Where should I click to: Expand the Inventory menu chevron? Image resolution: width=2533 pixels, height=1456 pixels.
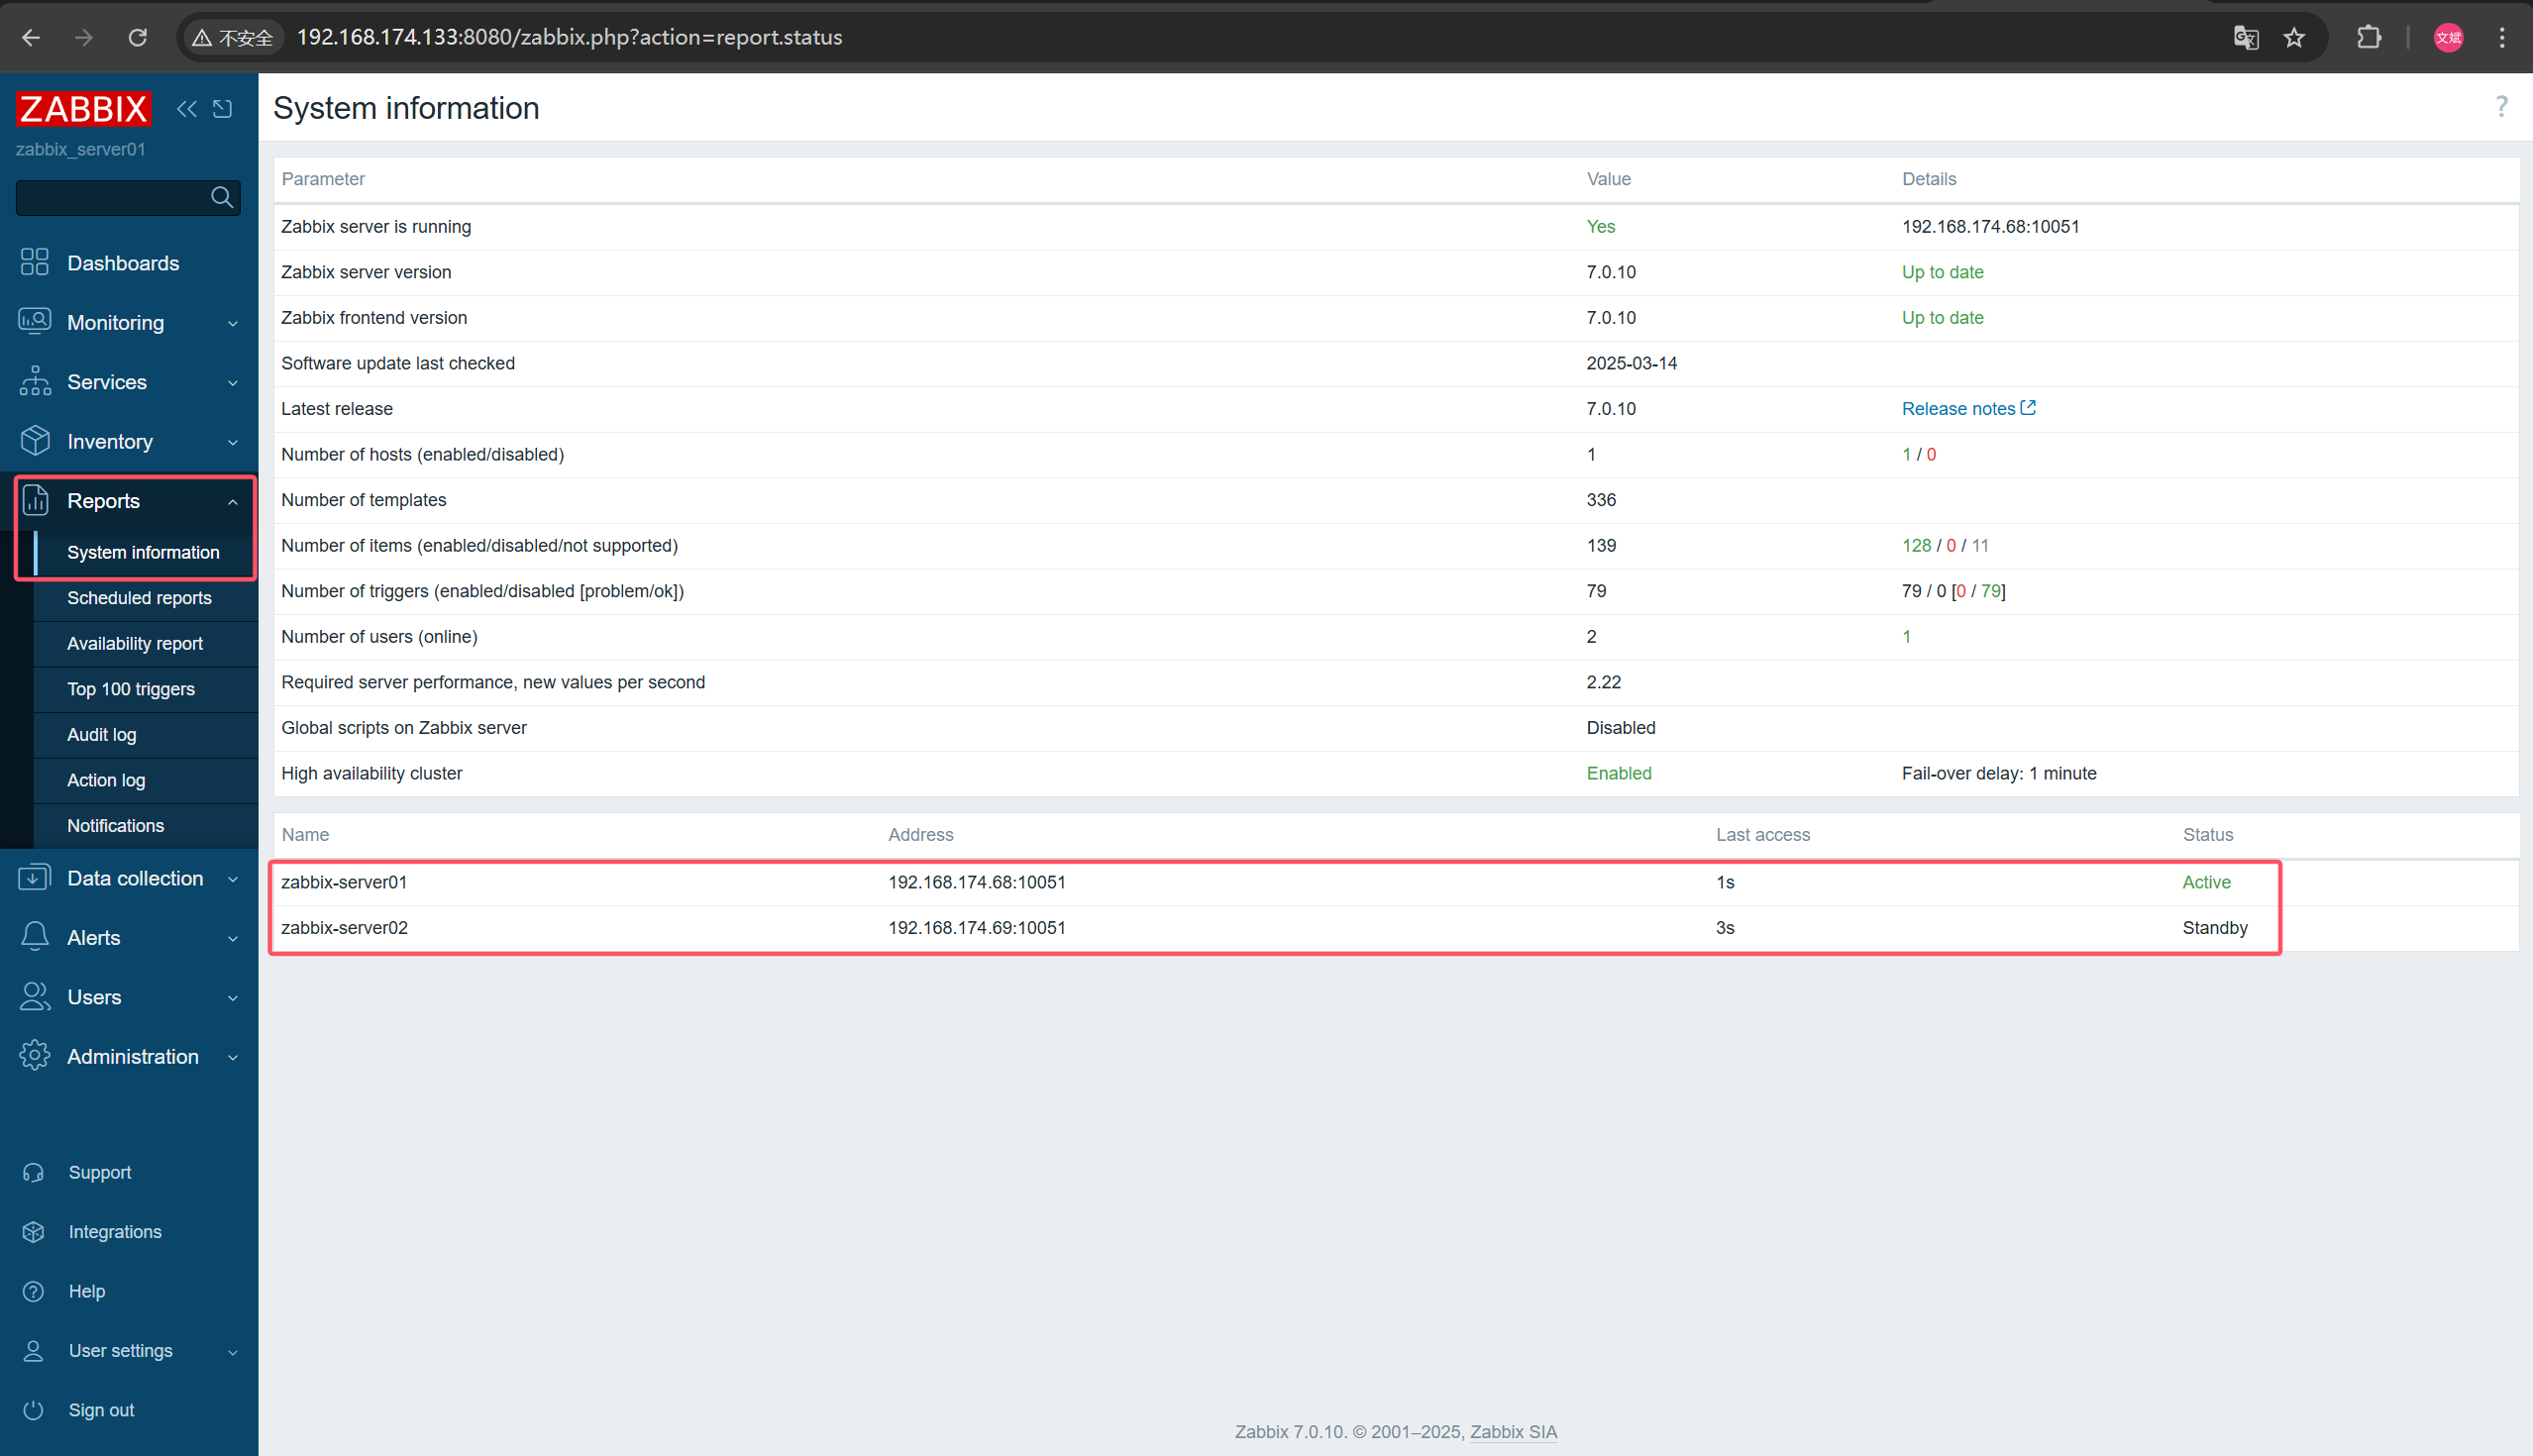point(233,442)
